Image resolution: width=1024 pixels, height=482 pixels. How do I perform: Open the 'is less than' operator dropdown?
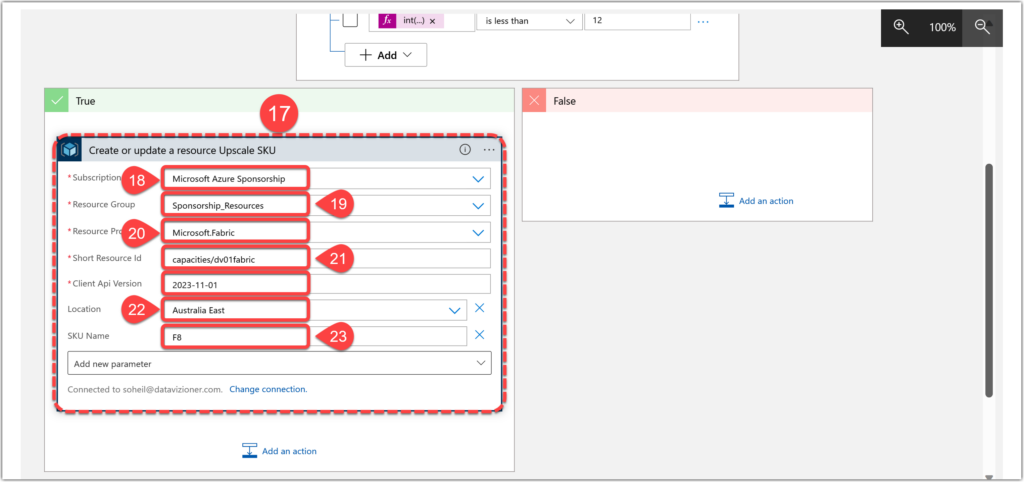tap(529, 21)
